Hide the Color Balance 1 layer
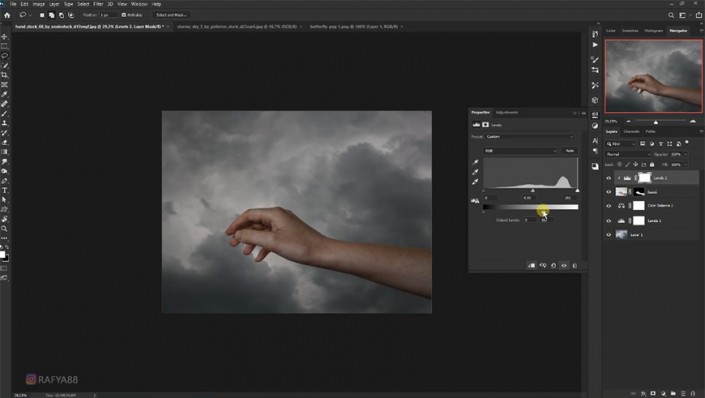 [x=609, y=206]
